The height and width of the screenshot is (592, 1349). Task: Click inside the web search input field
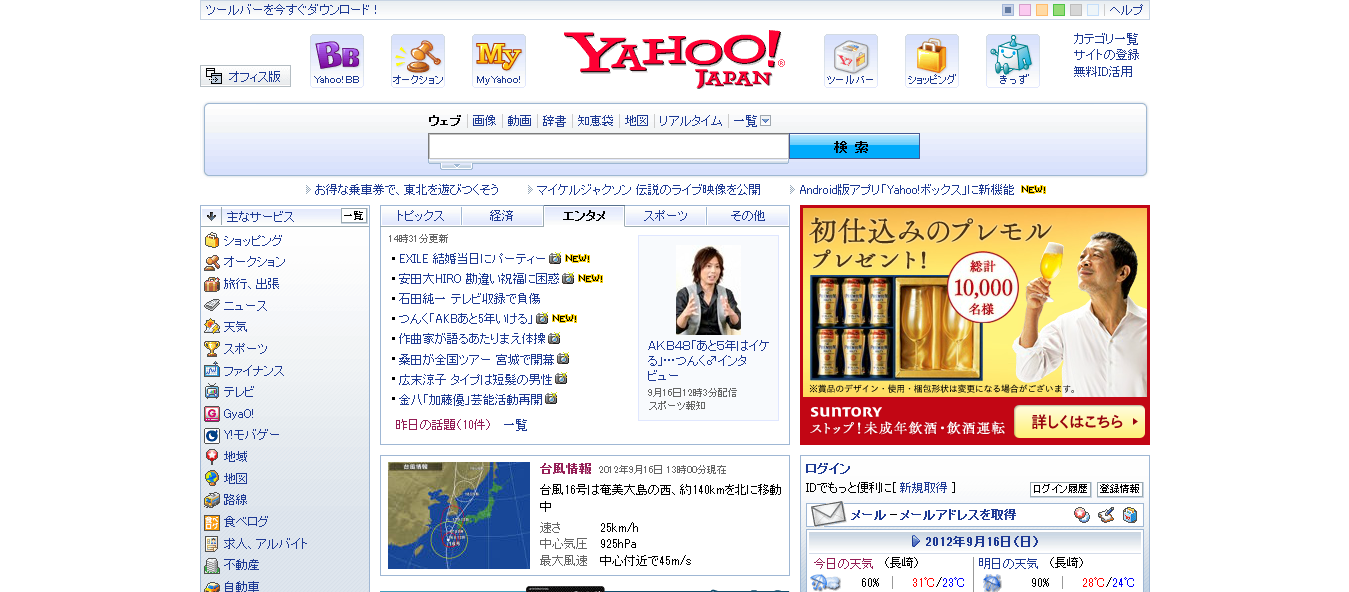coord(609,147)
